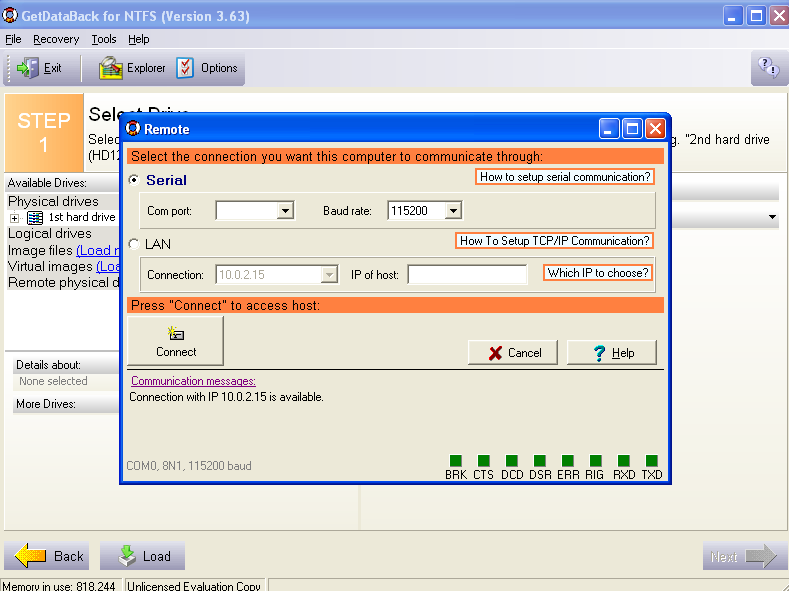789x591 pixels.
Task: Click the Unlicensed Evaluation Copy status text
Action: tap(194, 586)
